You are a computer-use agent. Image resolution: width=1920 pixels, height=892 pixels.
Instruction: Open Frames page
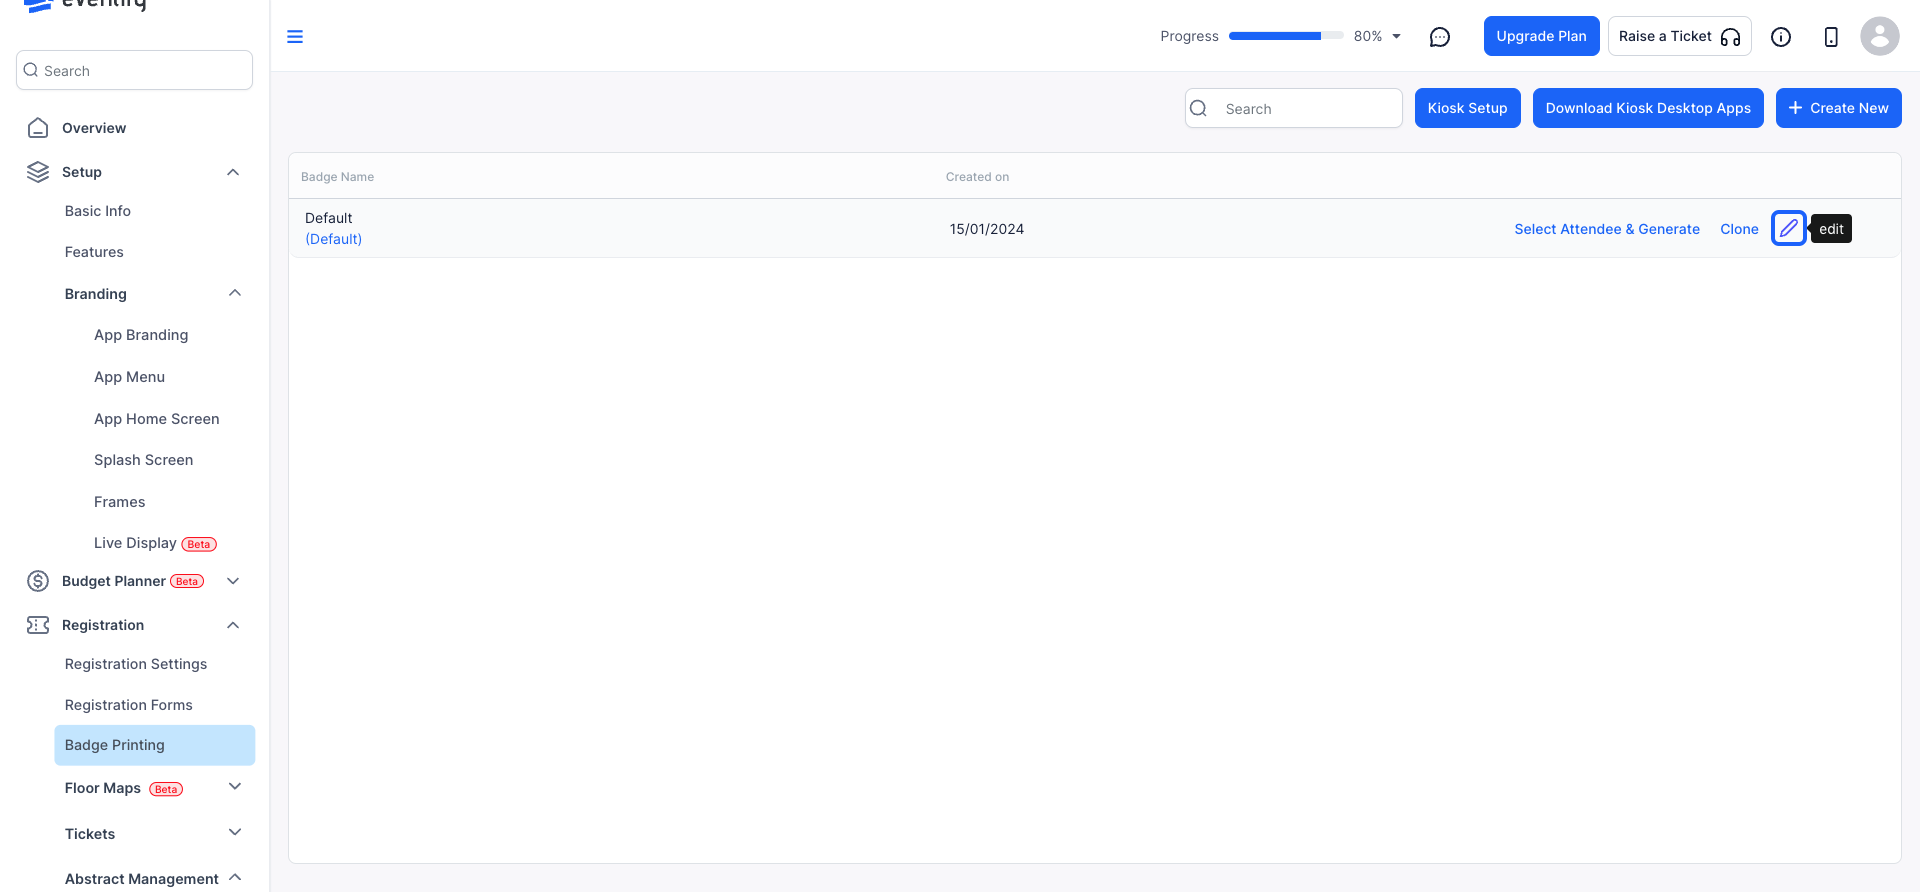click(x=120, y=502)
